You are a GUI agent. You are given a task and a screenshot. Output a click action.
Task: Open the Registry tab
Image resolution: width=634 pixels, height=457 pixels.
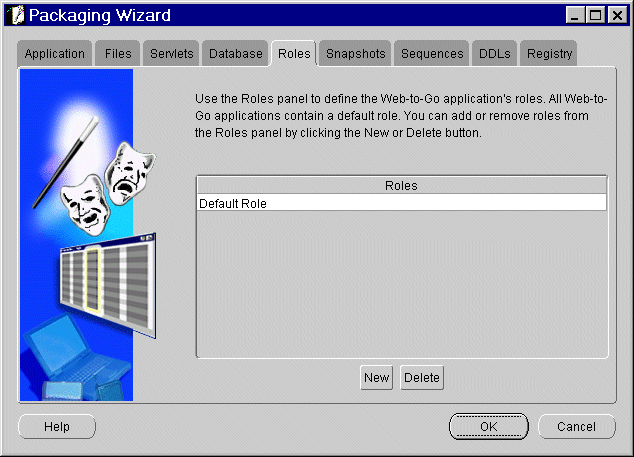(x=549, y=53)
